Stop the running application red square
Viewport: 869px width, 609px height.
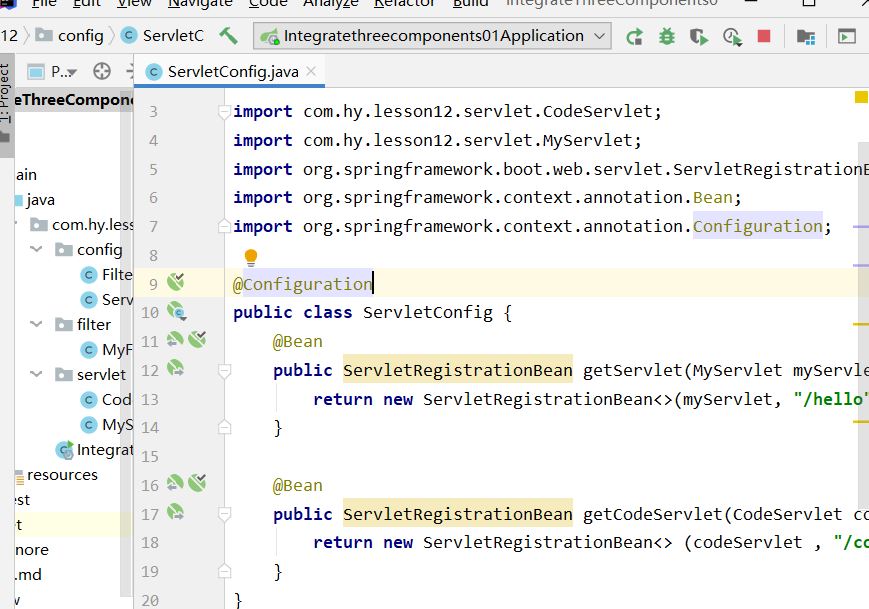point(764,36)
